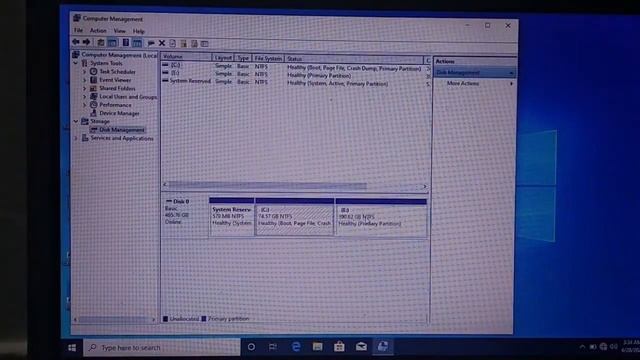Screen dimensions: 640x360
Task: Click the X delete icon in the toolbar
Action: coord(162,43)
